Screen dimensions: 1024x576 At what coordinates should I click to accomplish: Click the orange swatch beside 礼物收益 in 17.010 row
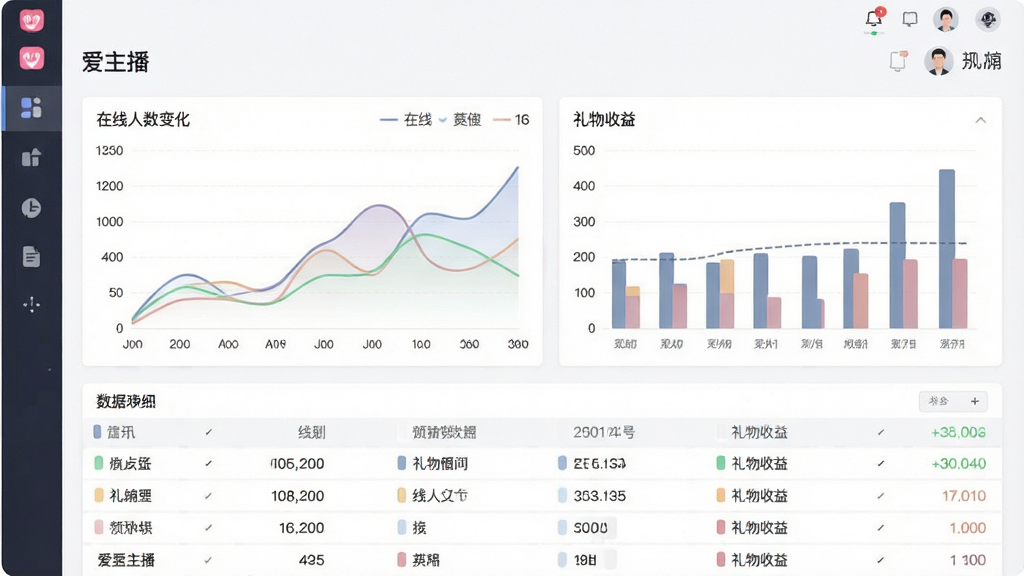point(721,495)
